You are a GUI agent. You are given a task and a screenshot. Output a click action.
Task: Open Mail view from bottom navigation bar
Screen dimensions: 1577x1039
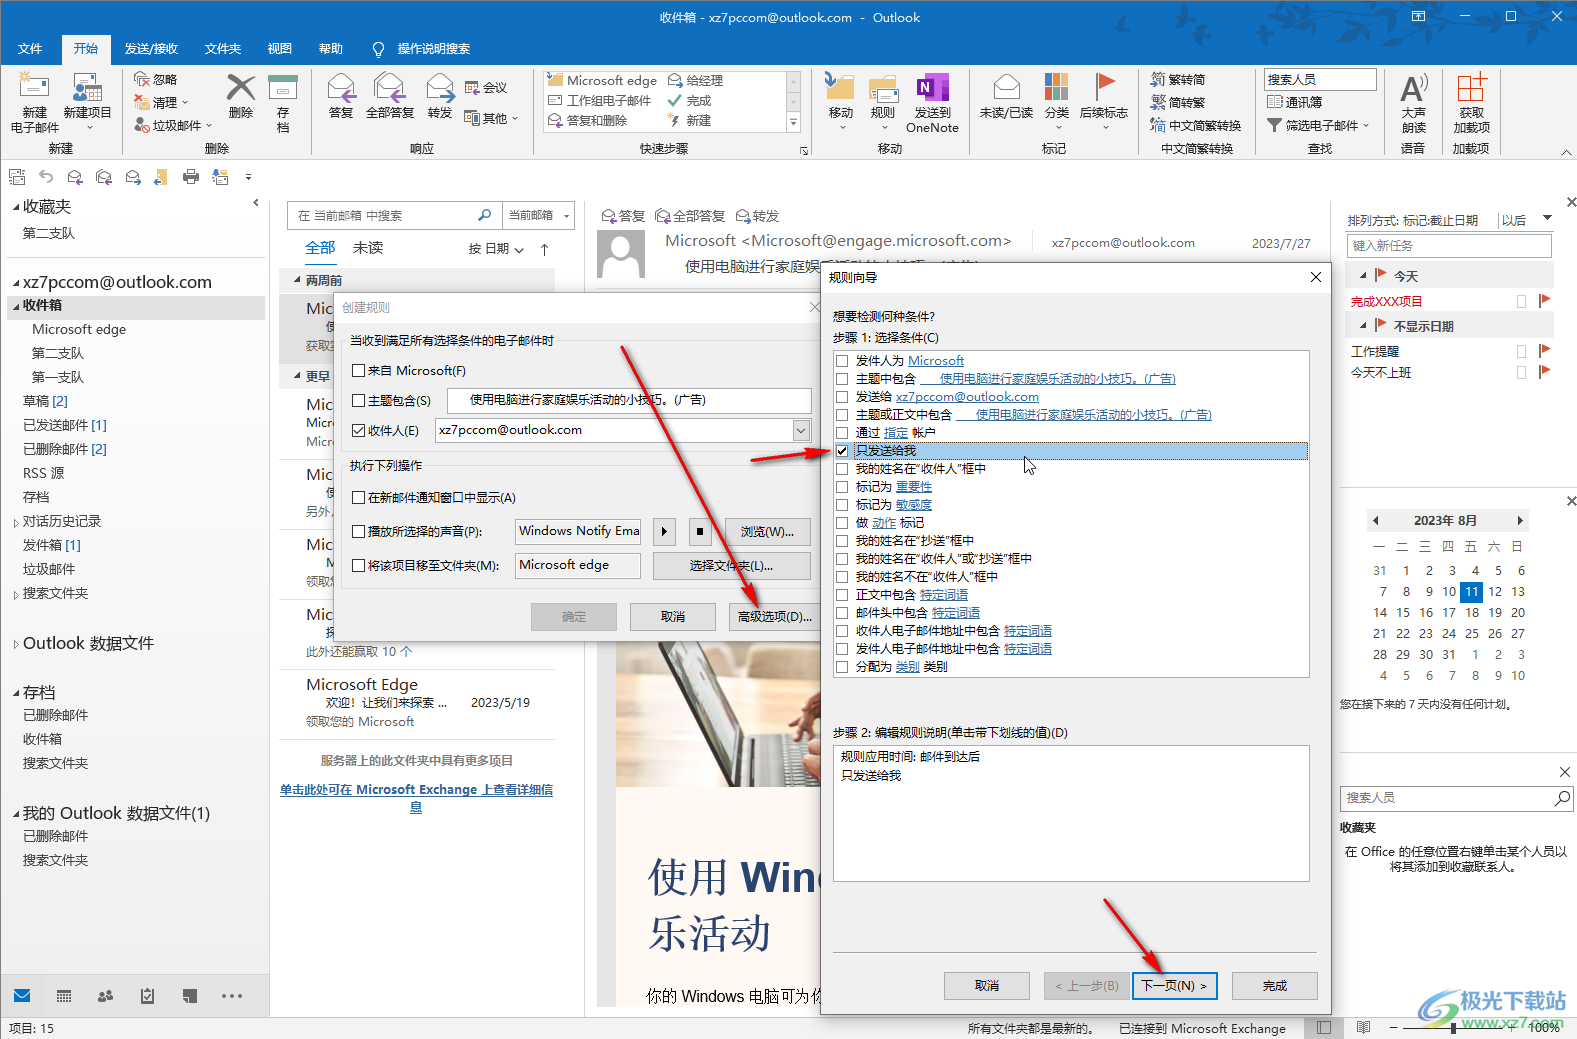[22, 996]
